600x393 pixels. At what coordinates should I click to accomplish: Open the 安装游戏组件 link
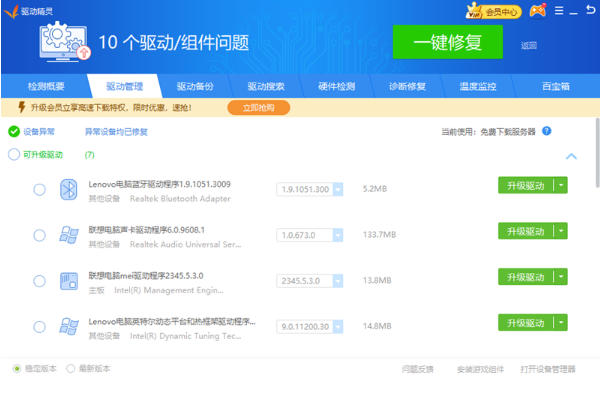pyautogui.click(x=480, y=369)
